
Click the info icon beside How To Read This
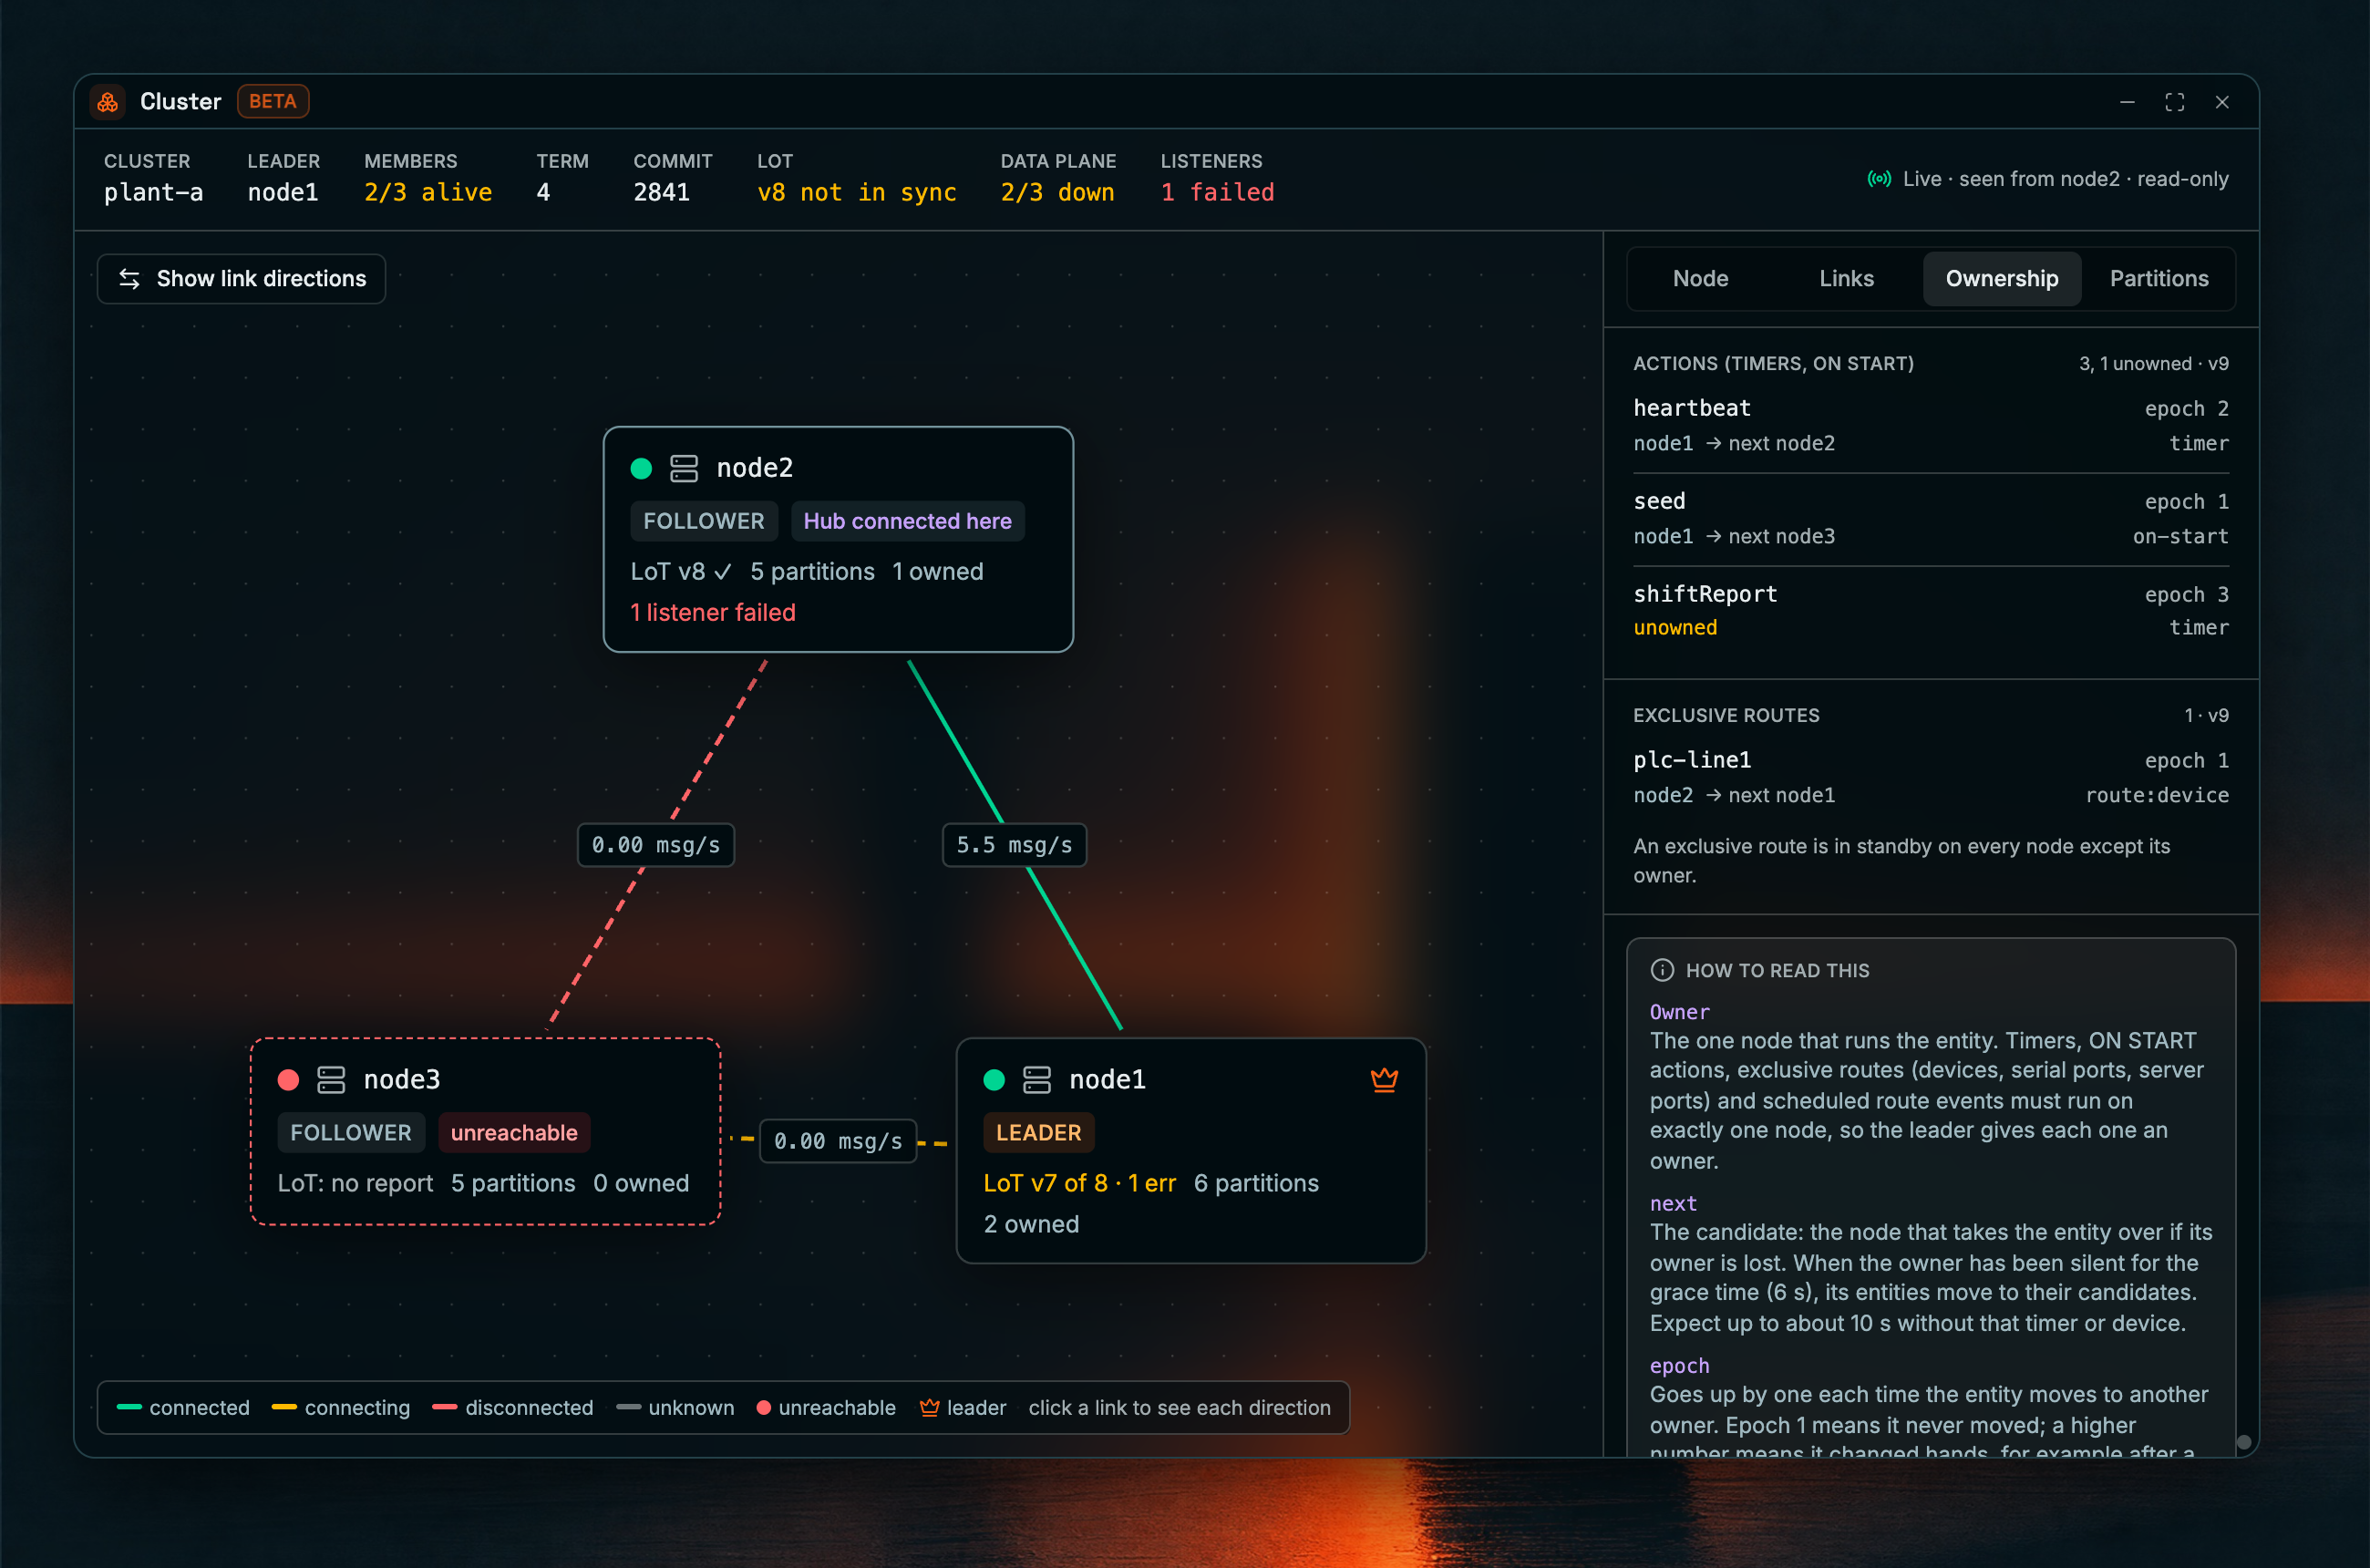[1662, 970]
